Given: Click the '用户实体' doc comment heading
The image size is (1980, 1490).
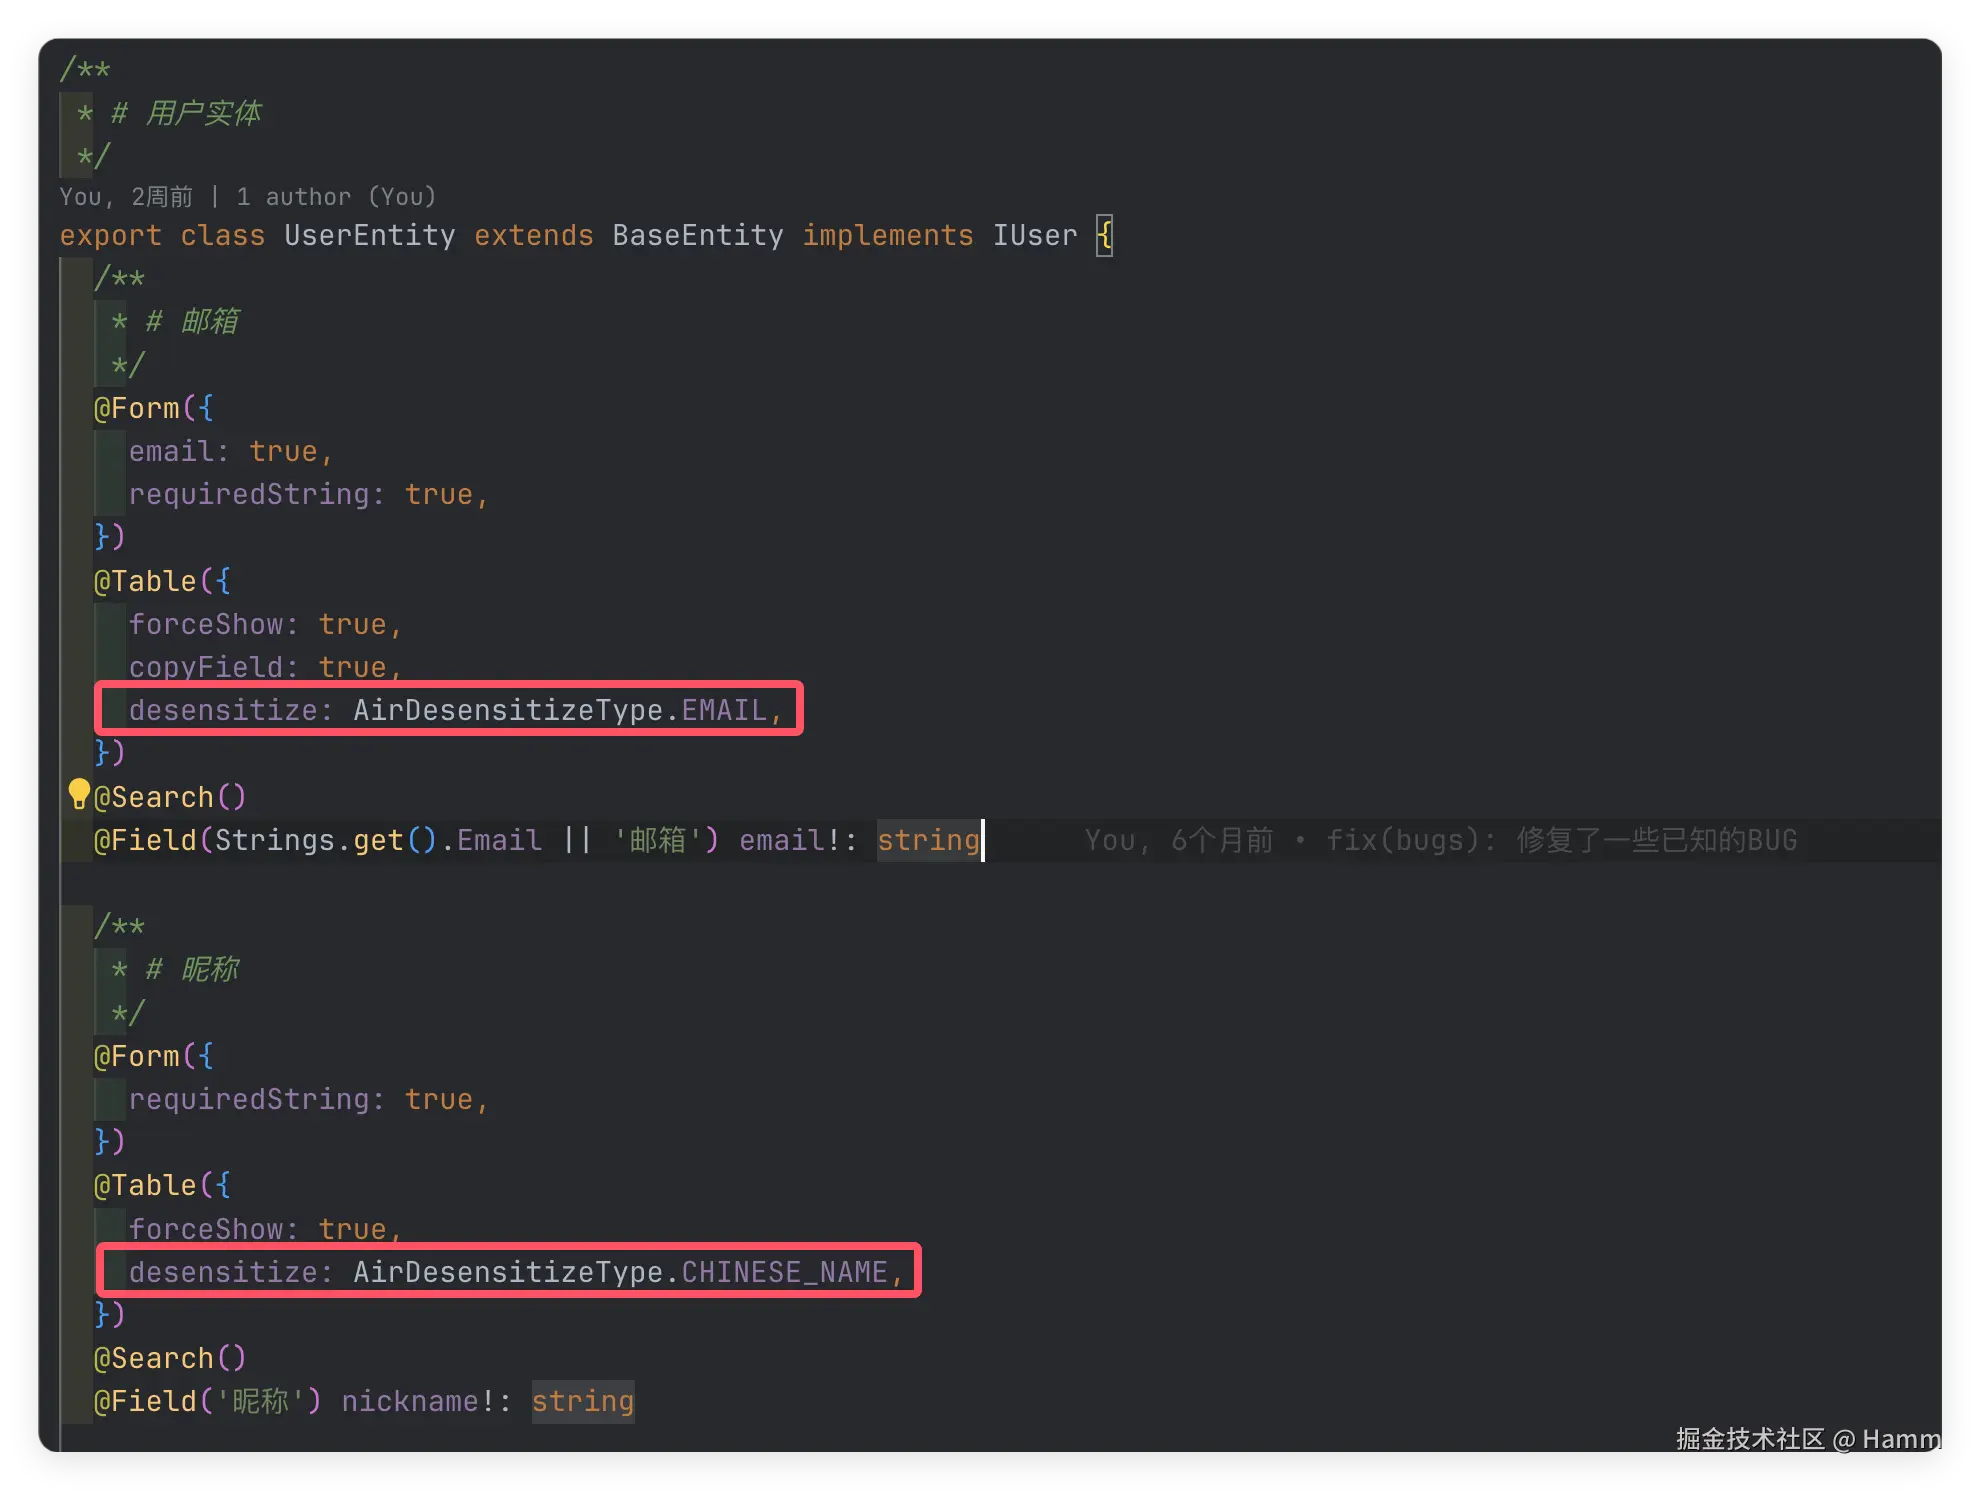Looking at the screenshot, I should point(203,113).
